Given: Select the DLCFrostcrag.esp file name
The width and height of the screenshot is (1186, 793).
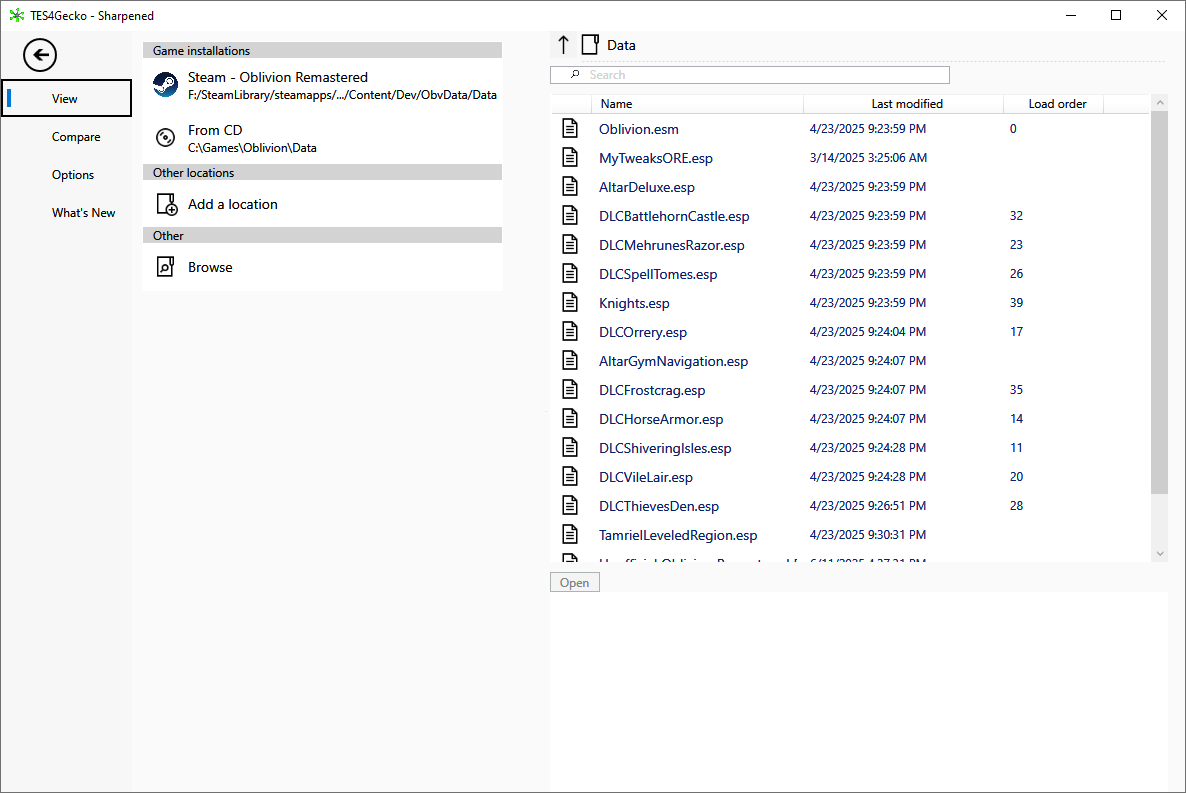Looking at the screenshot, I should click(x=652, y=390).
